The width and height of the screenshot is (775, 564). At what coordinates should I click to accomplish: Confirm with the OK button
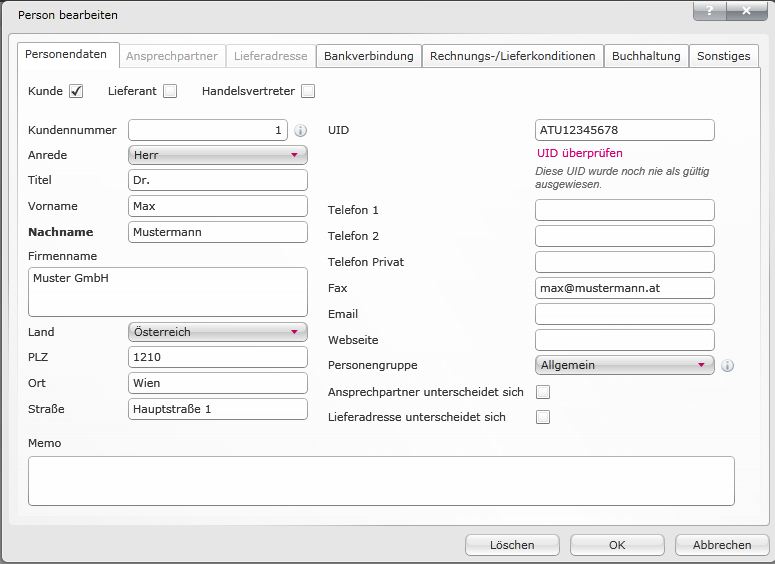pyautogui.click(x=617, y=545)
